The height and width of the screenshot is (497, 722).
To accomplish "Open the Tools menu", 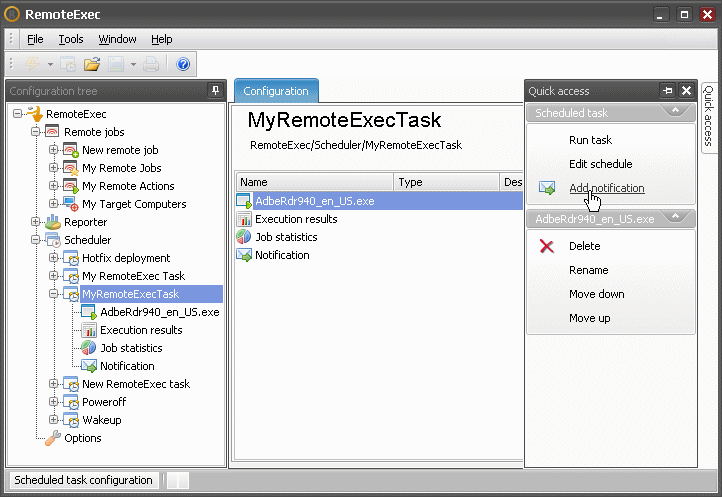I will click(x=70, y=39).
